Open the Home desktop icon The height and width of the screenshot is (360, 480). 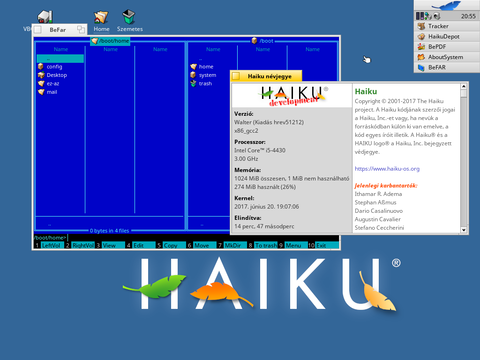(x=101, y=20)
